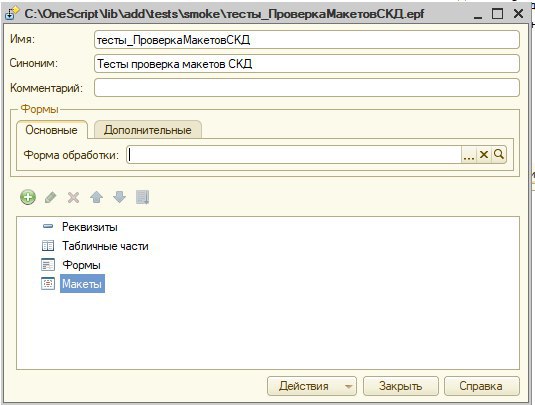
Task: Click the Макеты row icon
Action: tap(48, 284)
